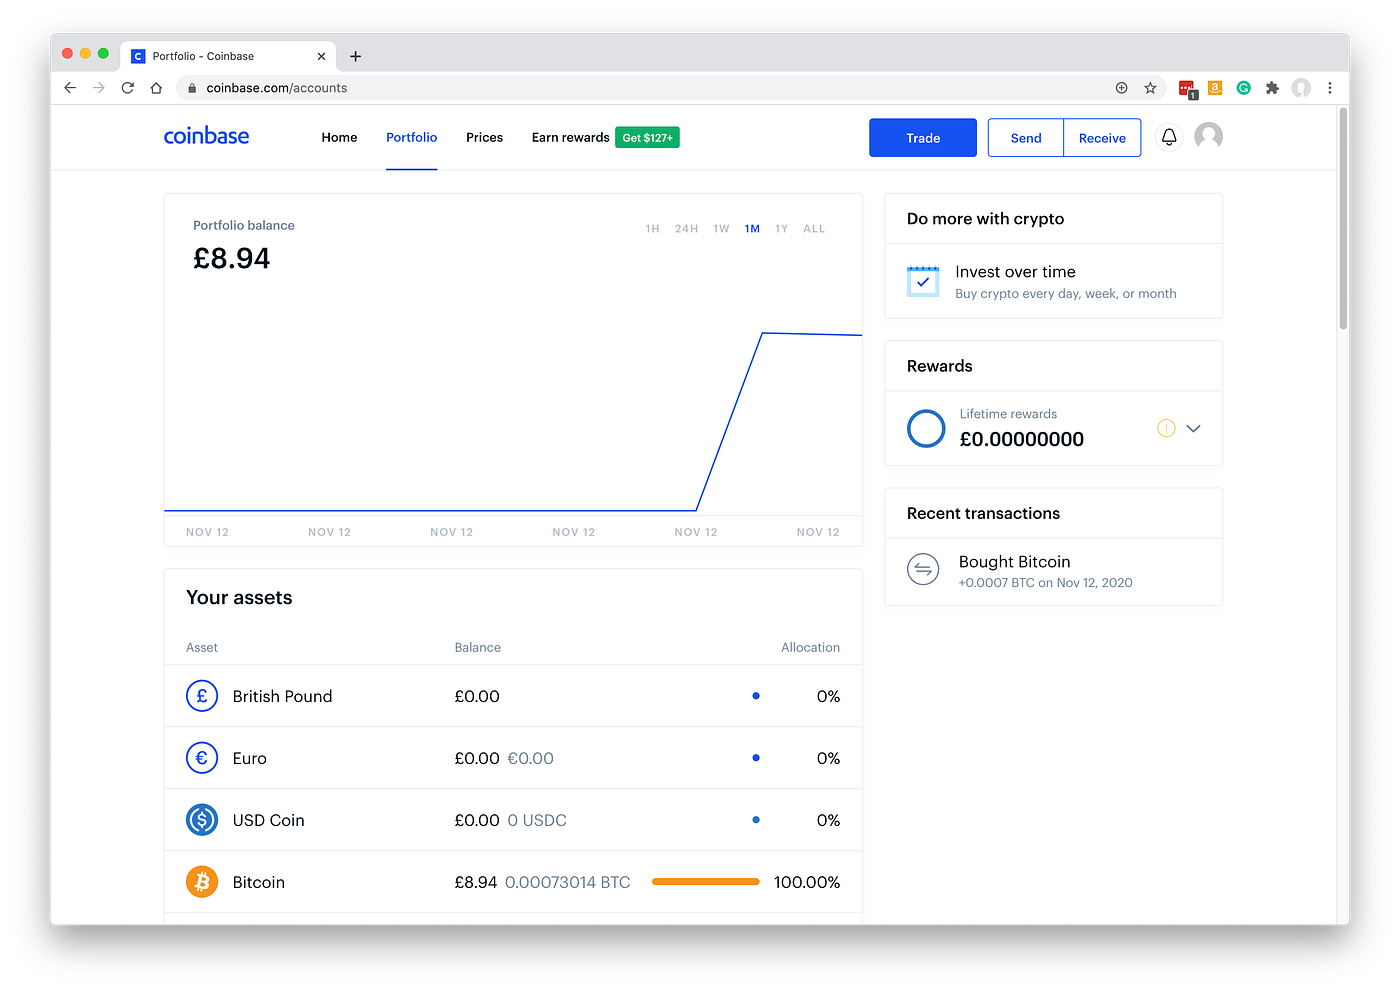Select the 1H chart range
The height and width of the screenshot is (991, 1400).
[x=652, y=229]
